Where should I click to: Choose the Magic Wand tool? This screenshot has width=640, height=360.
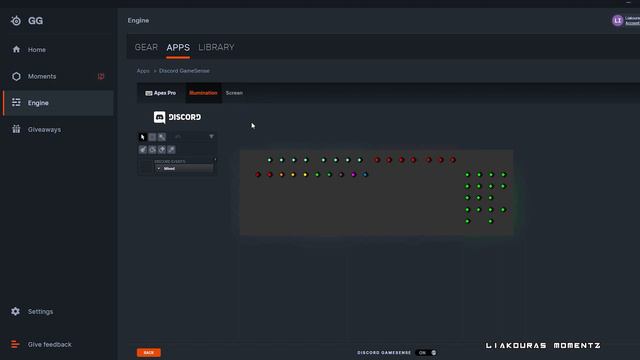[x=162, y=137]
